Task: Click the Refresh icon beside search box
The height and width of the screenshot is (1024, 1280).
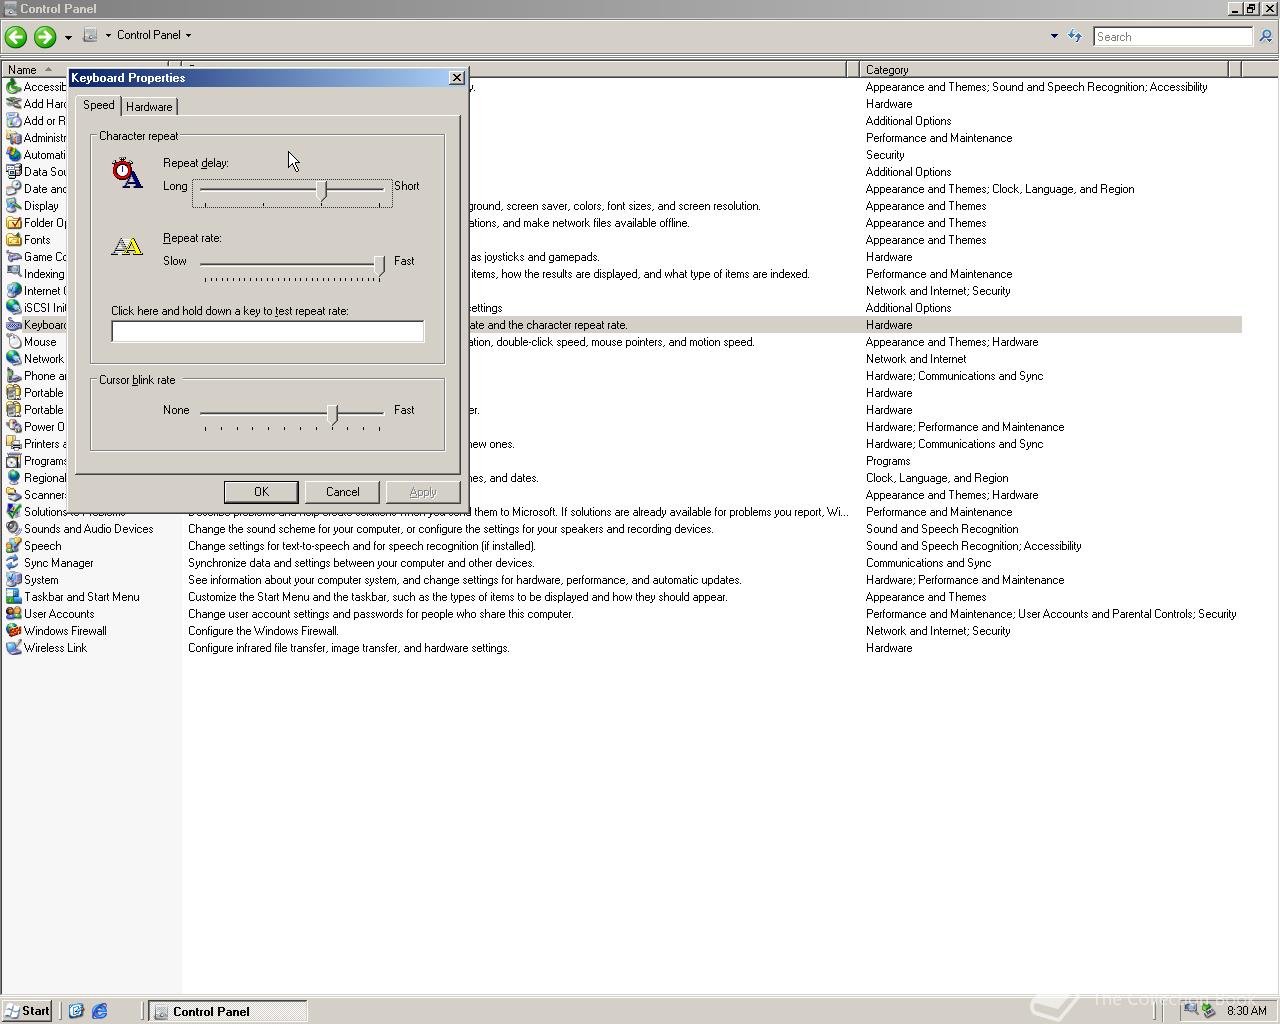Action: (1075, 36)
